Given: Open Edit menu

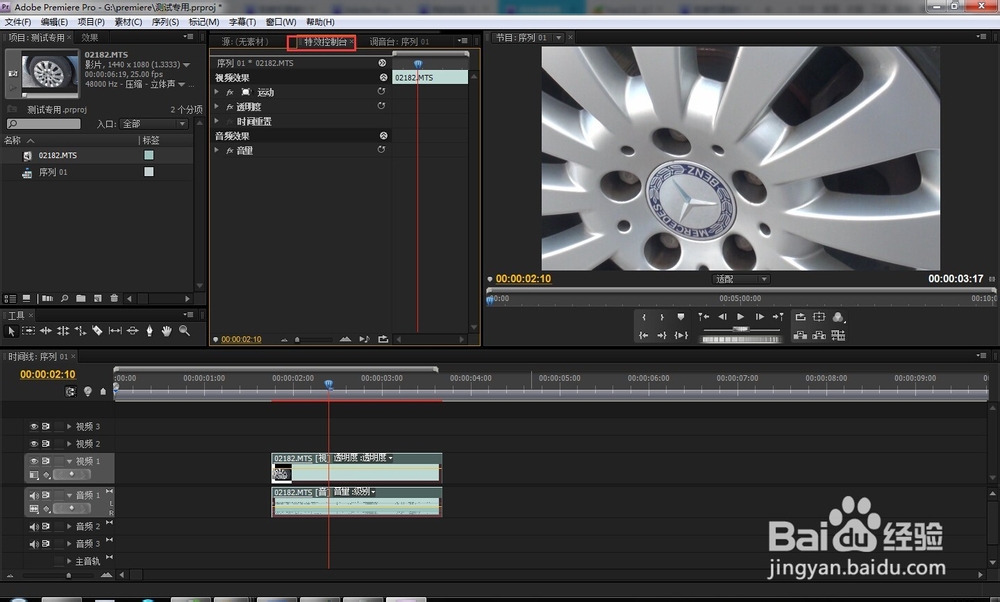Looking at the screenshot, I should tap(54, 22).
